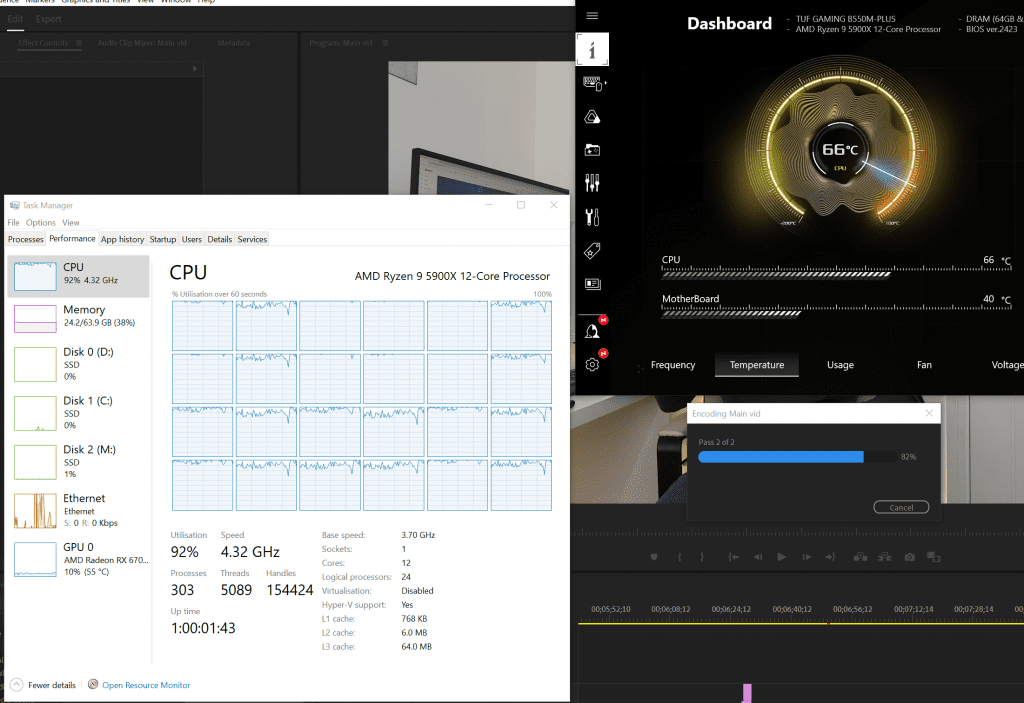
Task: Open User Center notification icon
Action: (x=592, y=331)
